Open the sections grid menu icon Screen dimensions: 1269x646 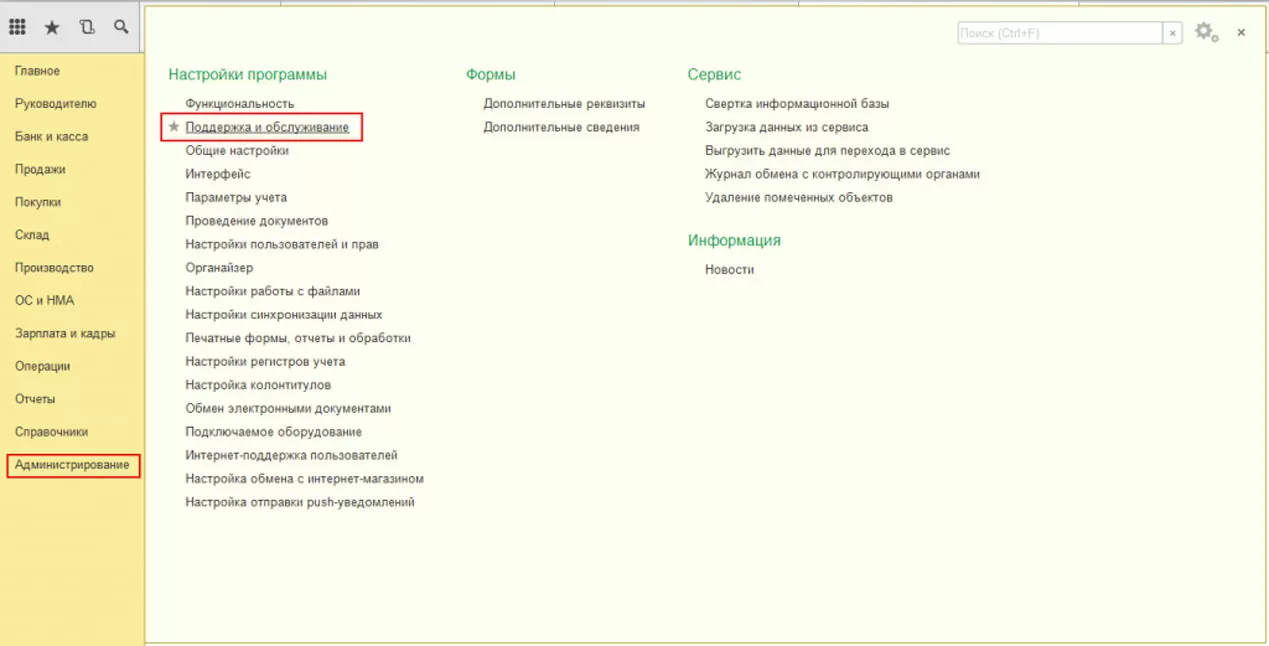(x=17, y=27)
